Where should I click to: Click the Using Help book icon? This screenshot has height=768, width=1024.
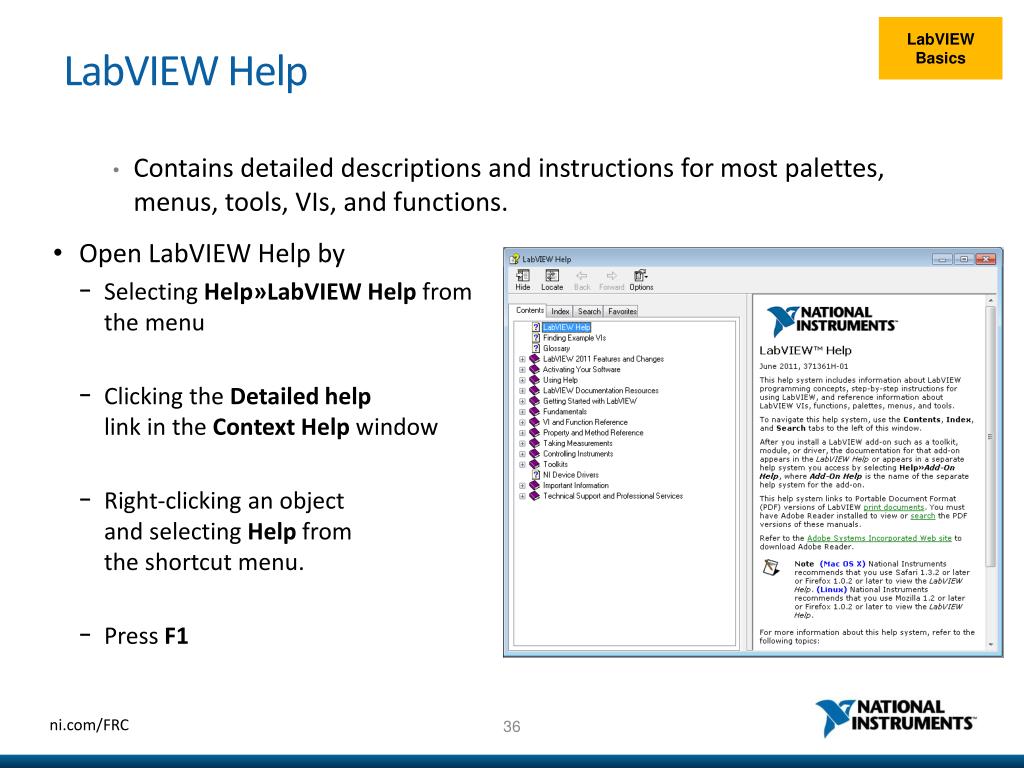point(534,379)
